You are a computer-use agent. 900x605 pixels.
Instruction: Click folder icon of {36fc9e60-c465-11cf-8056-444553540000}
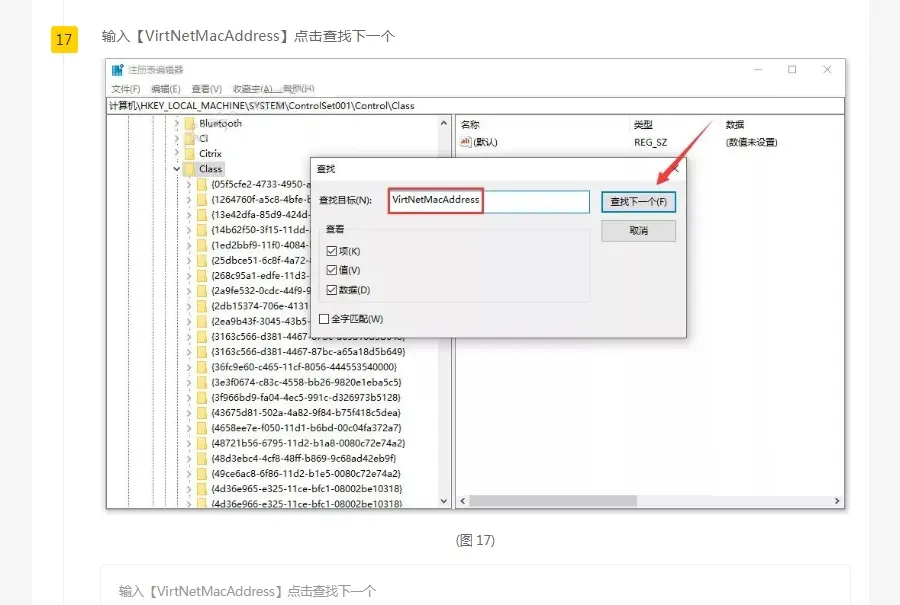tap(202, 367)
